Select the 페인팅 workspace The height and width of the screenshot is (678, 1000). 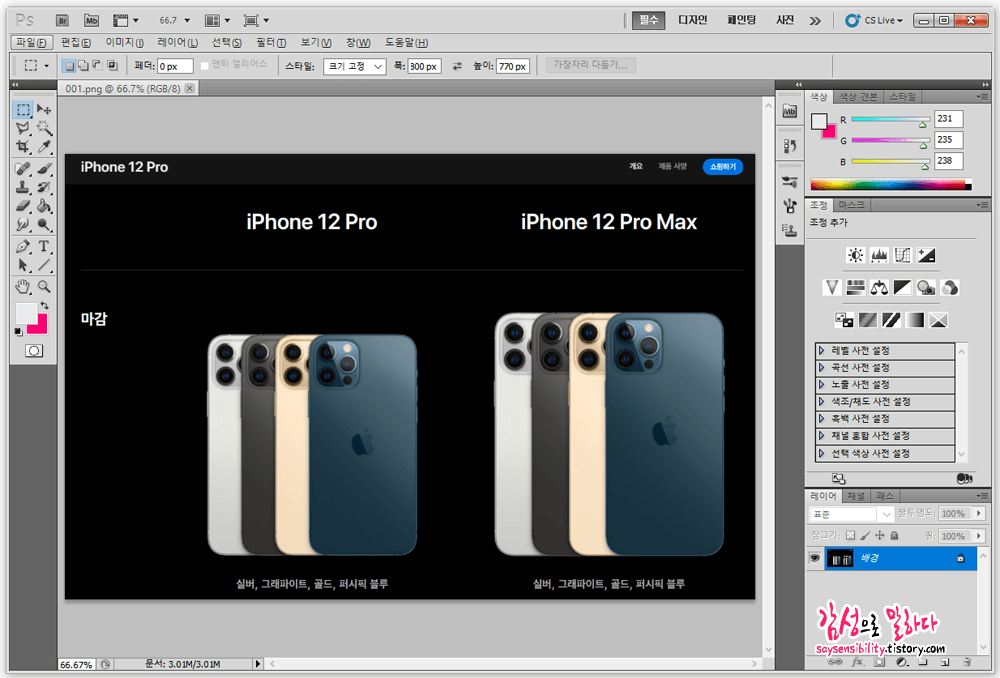(x=741, y=20)
